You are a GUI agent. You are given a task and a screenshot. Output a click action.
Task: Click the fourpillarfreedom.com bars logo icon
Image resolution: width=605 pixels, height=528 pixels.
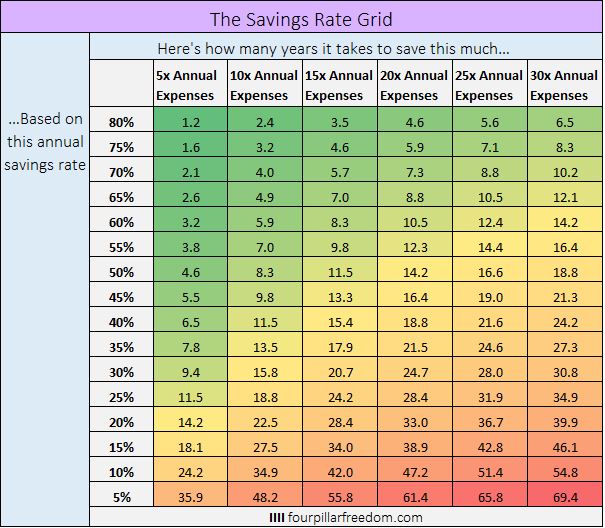[x=277, y=518]
